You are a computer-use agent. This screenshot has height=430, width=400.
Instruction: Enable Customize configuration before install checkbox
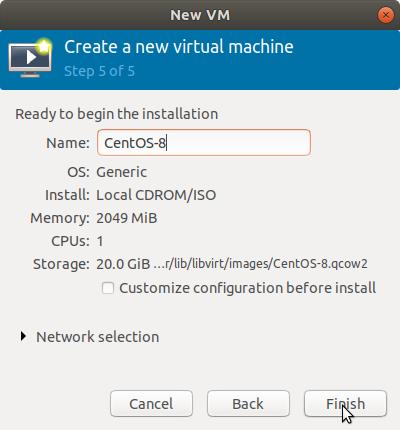pos(108,288)
